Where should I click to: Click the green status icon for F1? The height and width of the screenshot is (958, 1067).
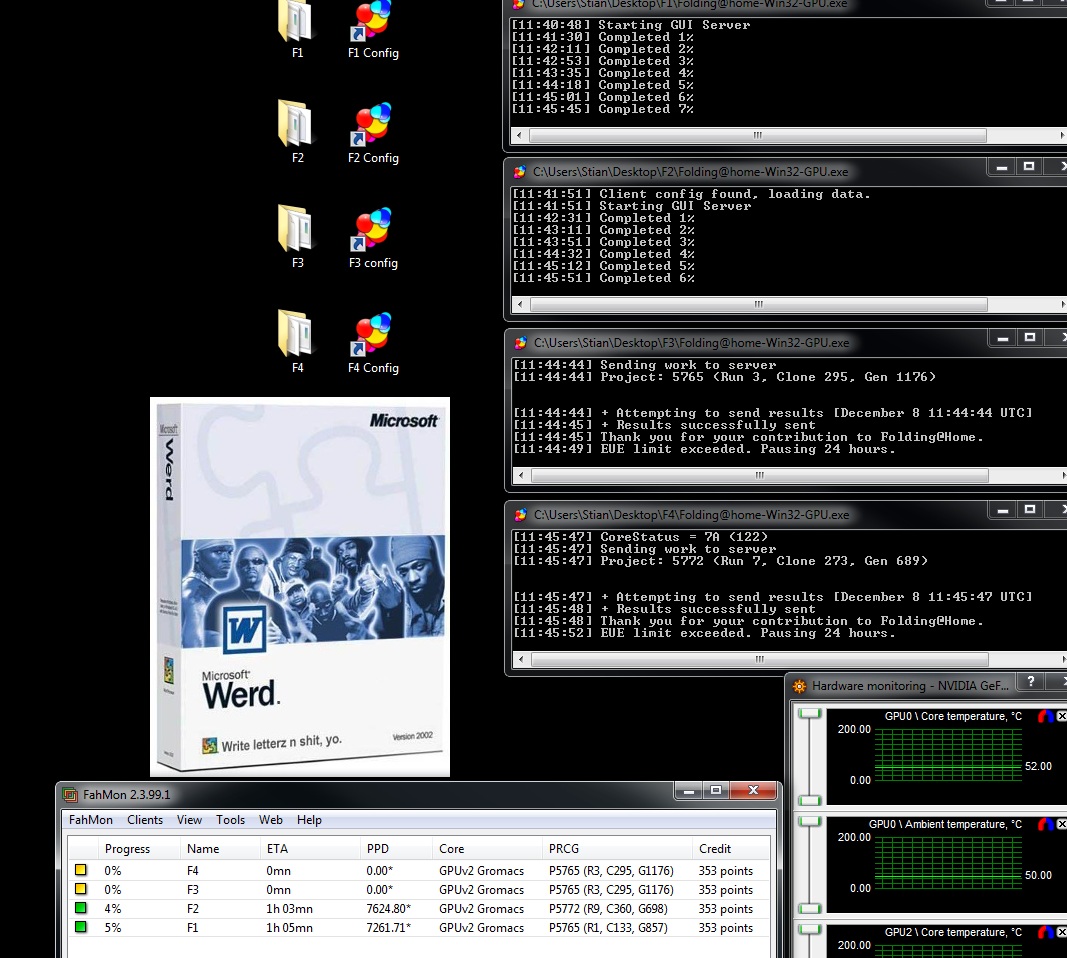(80, 927)
